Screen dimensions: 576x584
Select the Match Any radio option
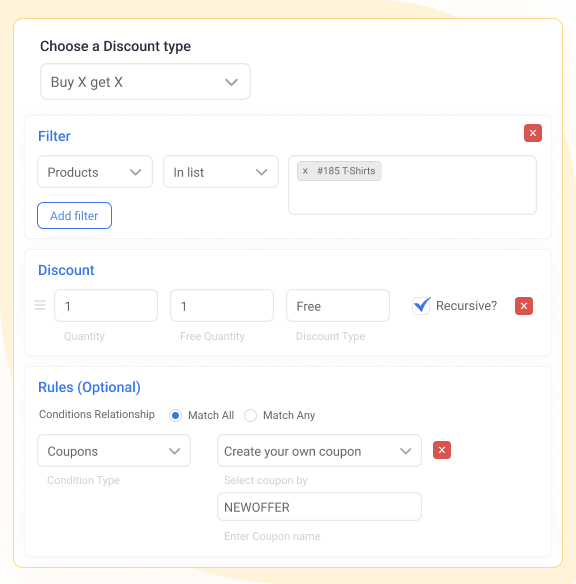(x=250, y=415)
